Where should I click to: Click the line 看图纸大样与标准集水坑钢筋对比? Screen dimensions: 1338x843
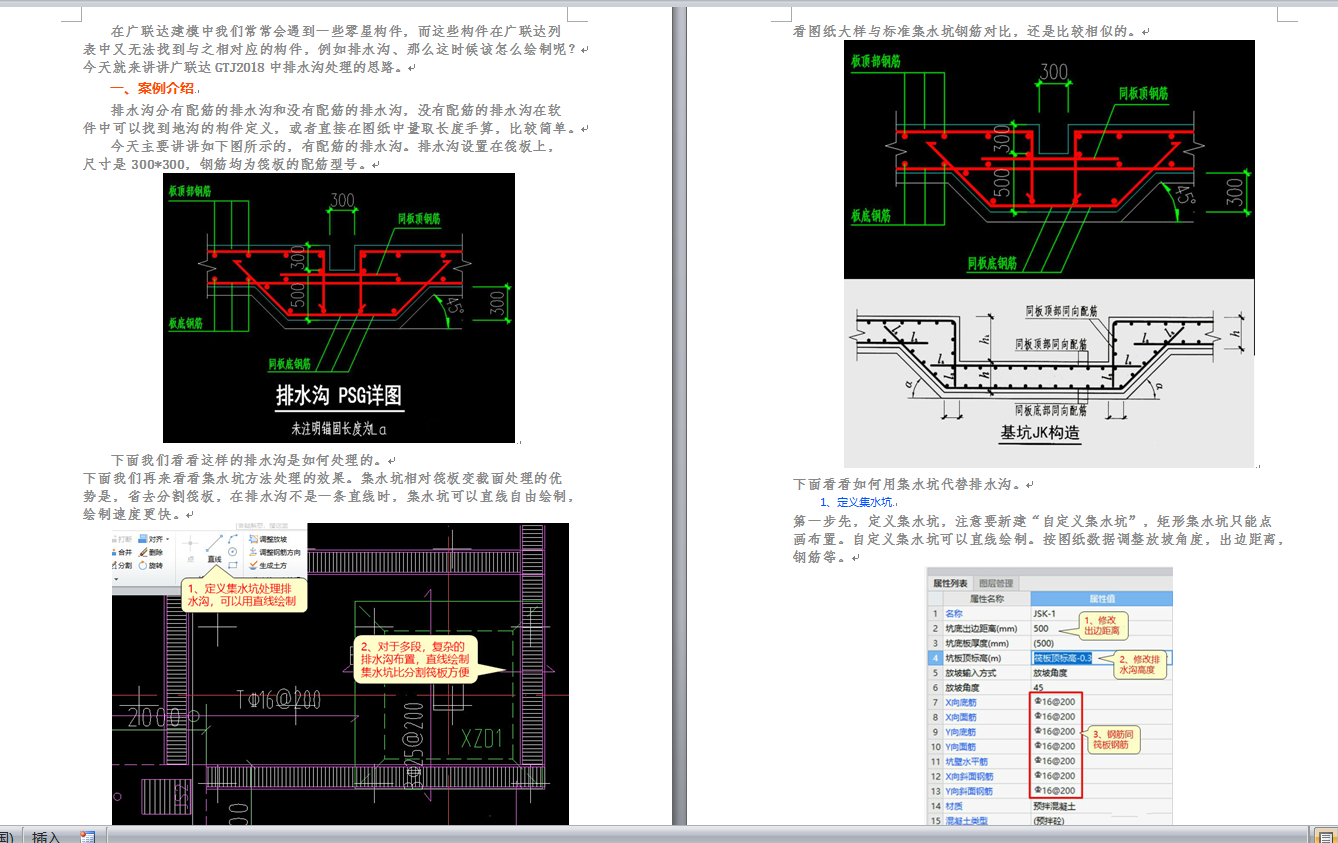(964, 31)
